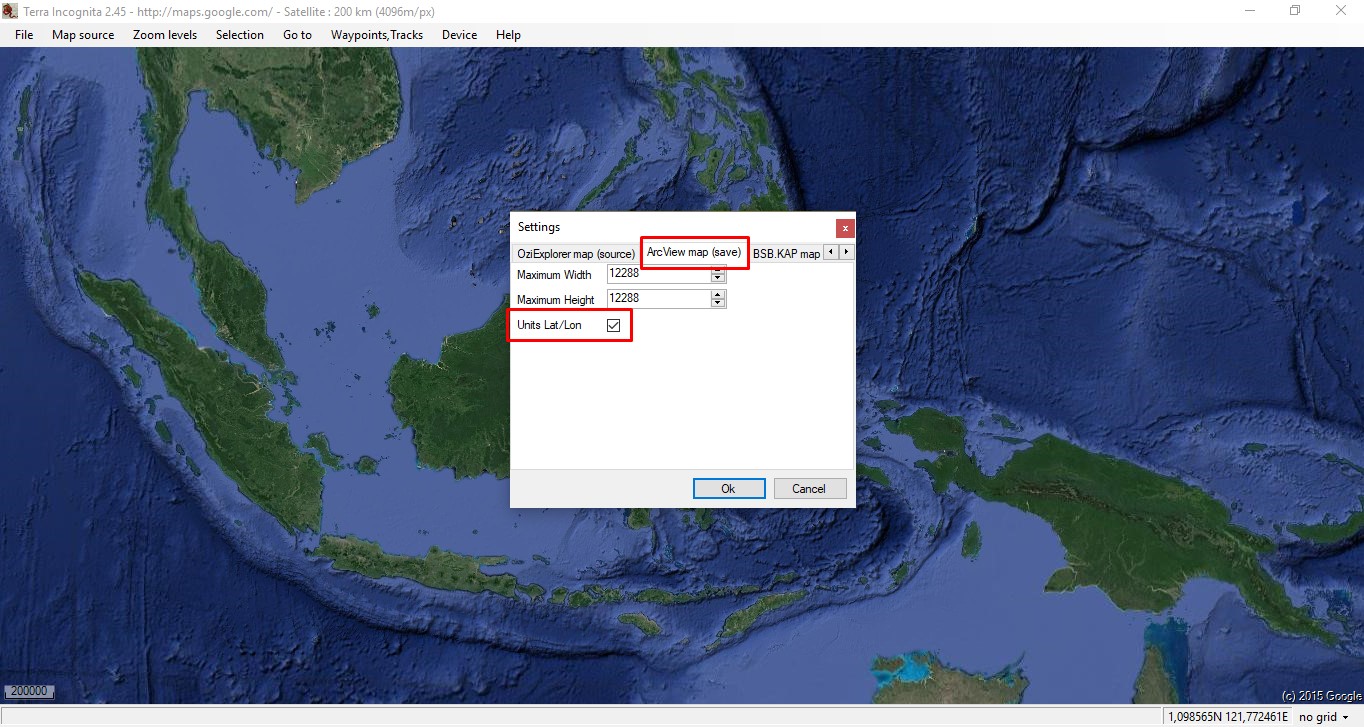1364x727 pixels.
Task: Uncheck the Units Lat/Lon checkbox
Action: coord(614,325)
